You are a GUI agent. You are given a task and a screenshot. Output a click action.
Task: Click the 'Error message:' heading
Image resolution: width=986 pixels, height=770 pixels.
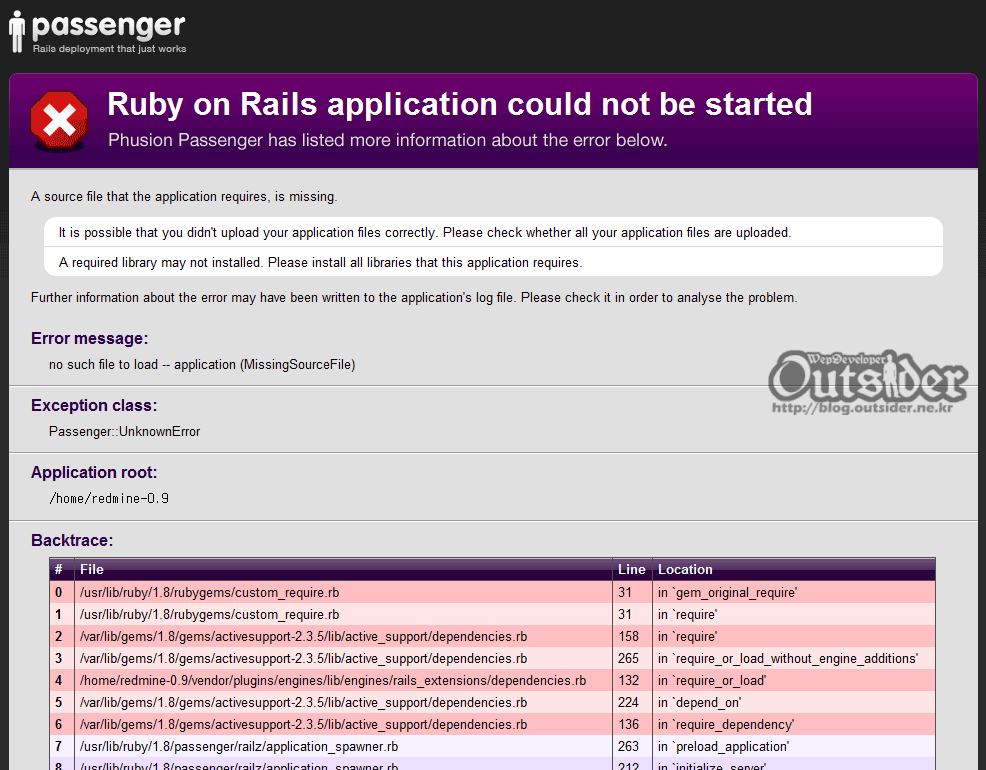point(89,338)
